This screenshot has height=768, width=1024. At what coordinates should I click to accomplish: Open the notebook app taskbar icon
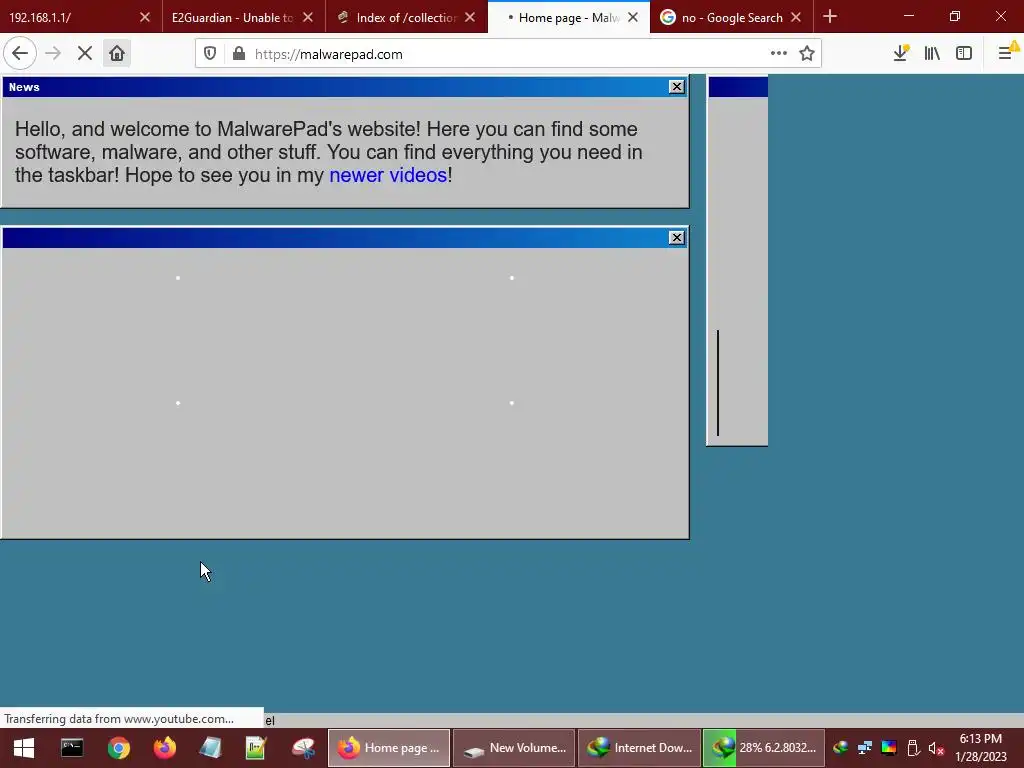tap(210, 748)
